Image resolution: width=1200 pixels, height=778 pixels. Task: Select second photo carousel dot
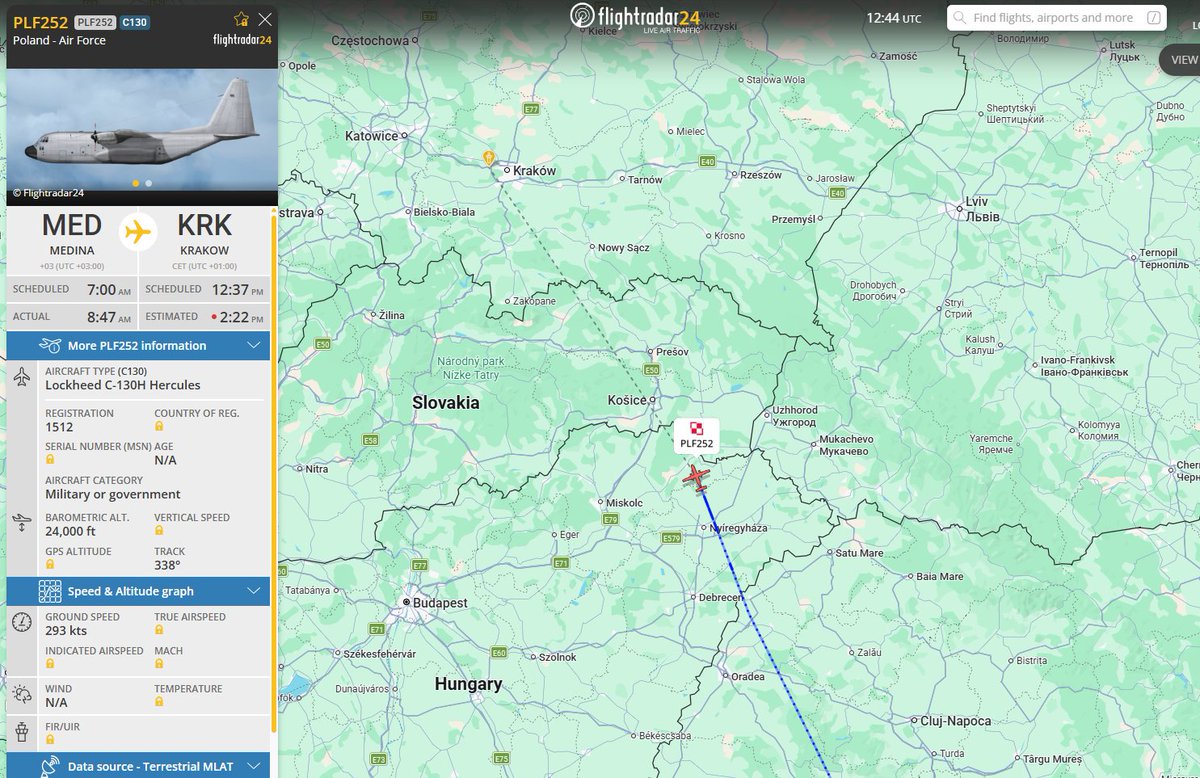click(x=149, y=183)
